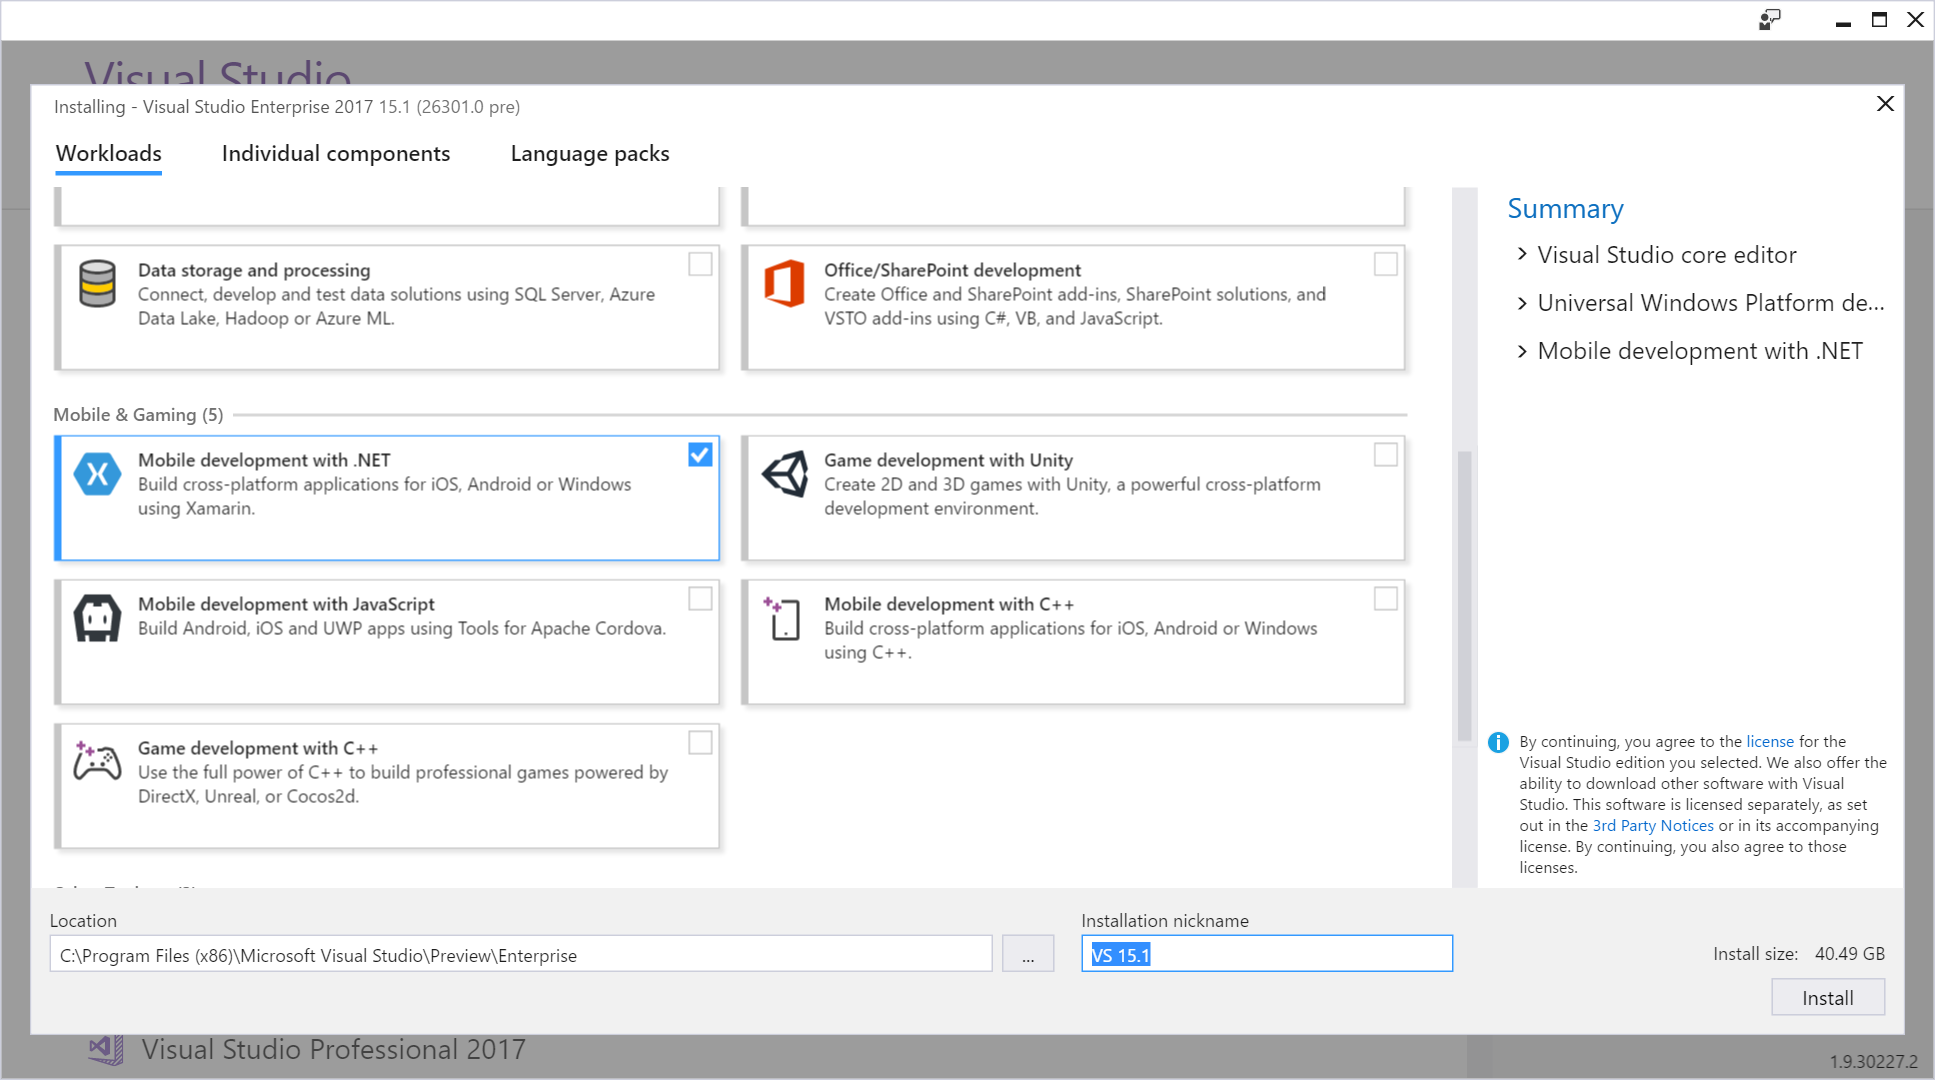Check Game development with C++
The width and height of the screenshot is (1935, 1080).
pyautogui.click(x=700, y=743)
